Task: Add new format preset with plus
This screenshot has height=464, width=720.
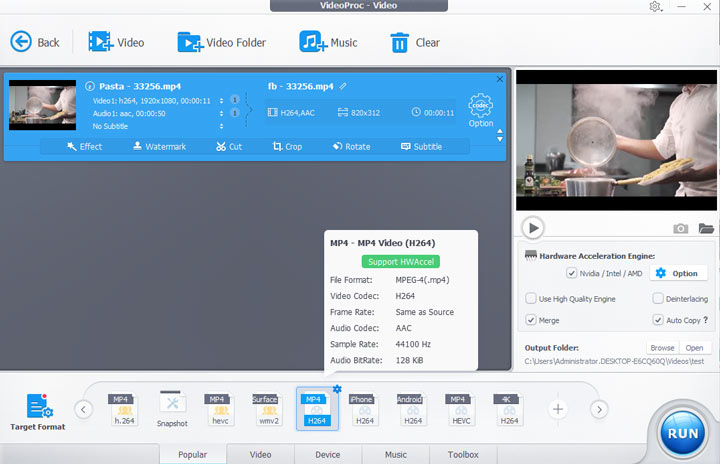Action: coord(558,409)
